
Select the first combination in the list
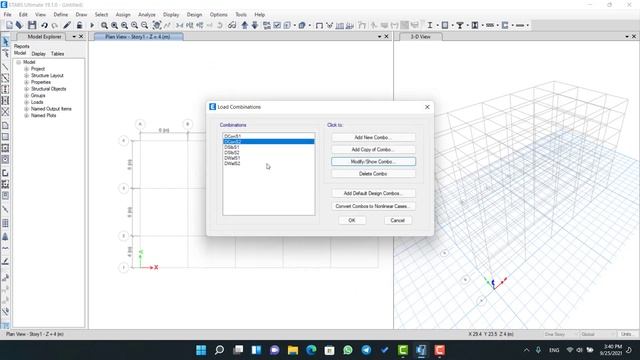[x=269, y=136]
